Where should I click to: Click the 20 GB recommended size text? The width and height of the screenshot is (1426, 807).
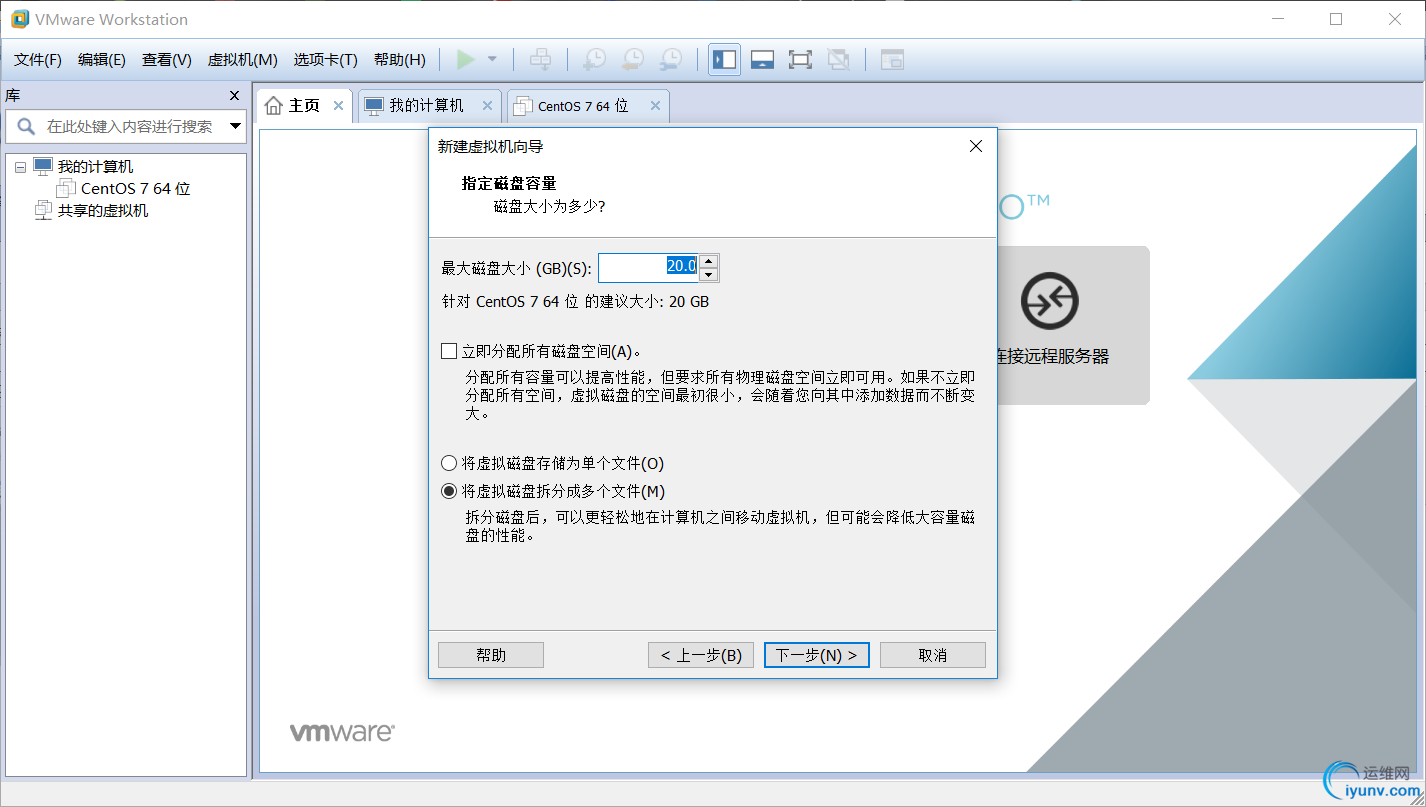point(687,301)
